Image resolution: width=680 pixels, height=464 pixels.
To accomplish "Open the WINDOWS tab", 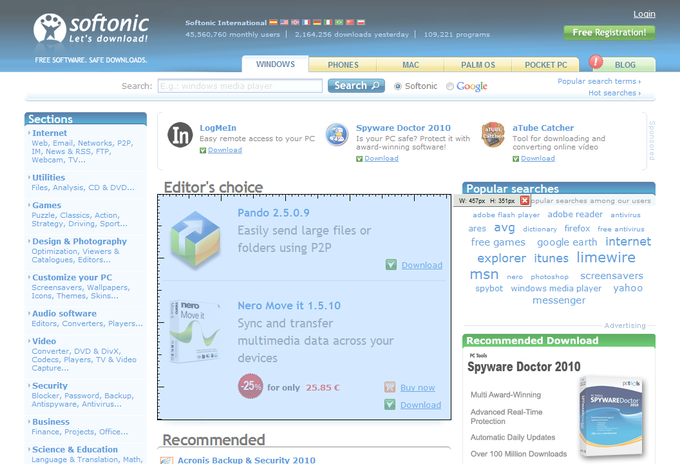I will (x=275, y=64).
